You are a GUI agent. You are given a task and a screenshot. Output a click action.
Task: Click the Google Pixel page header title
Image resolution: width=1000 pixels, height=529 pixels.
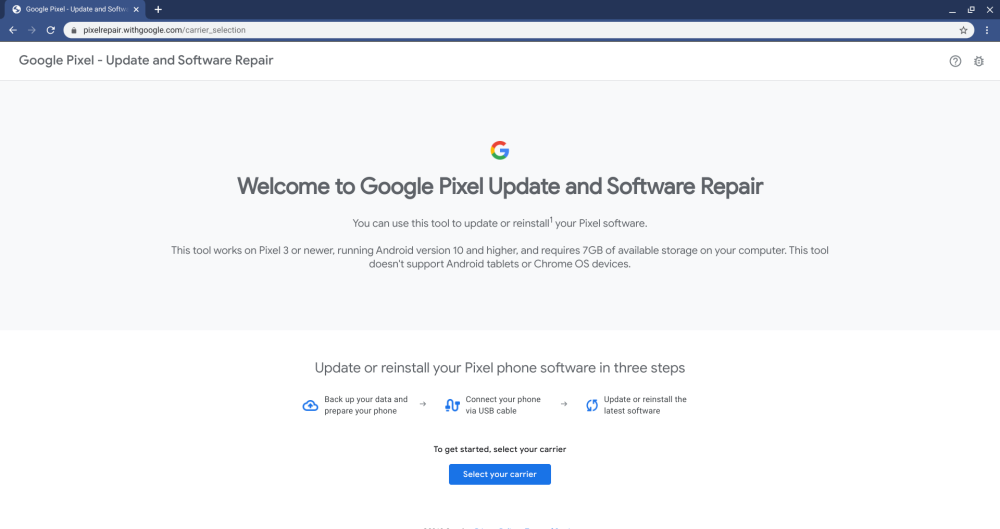coord(146,60)
